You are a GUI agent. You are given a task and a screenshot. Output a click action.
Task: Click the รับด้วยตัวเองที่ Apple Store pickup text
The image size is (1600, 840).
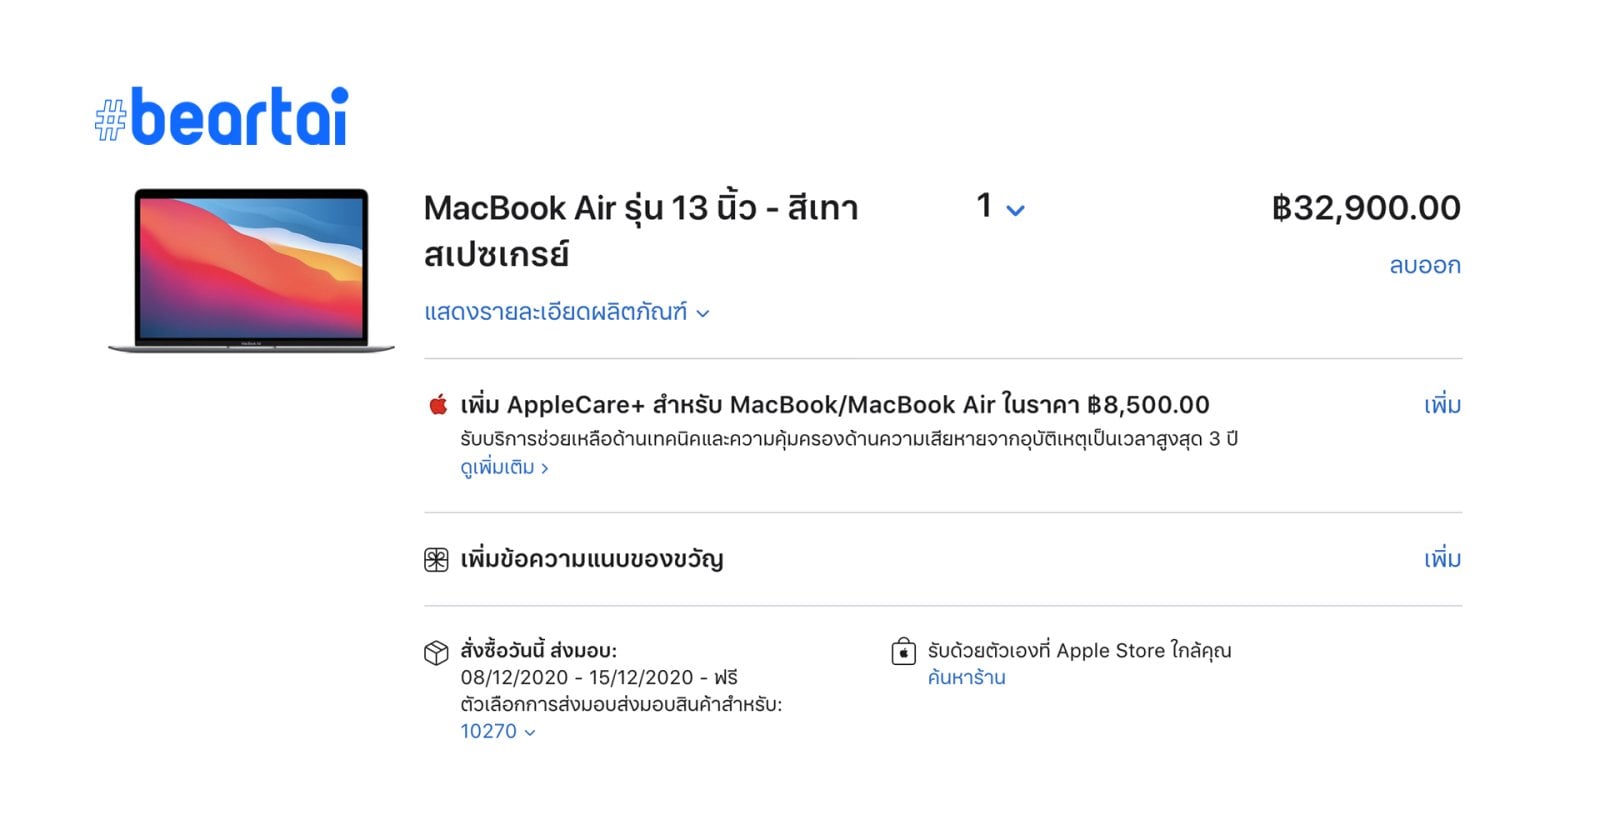1079,651
